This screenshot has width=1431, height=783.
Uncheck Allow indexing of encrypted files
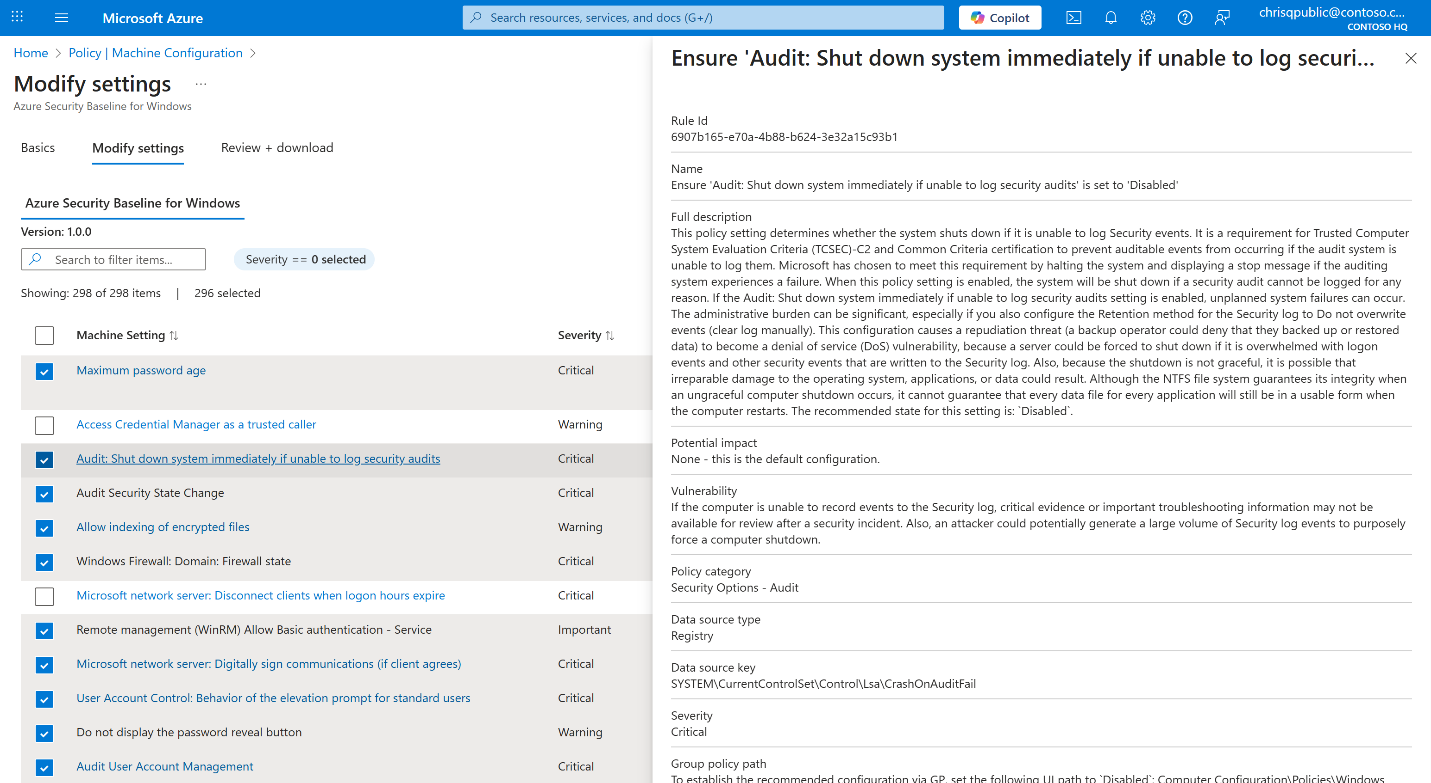coord(44,528)
